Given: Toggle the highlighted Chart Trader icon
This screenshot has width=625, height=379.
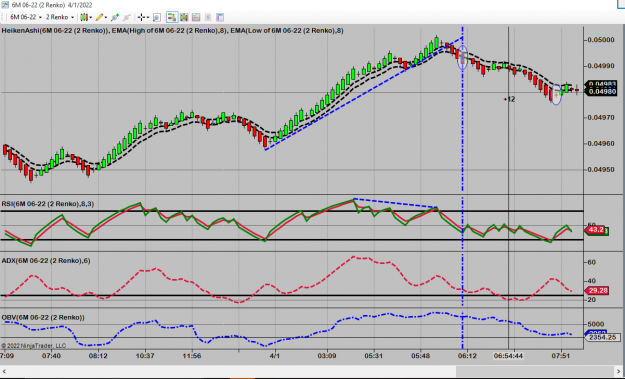Looking at the screenshot, I should coord(172,17).
